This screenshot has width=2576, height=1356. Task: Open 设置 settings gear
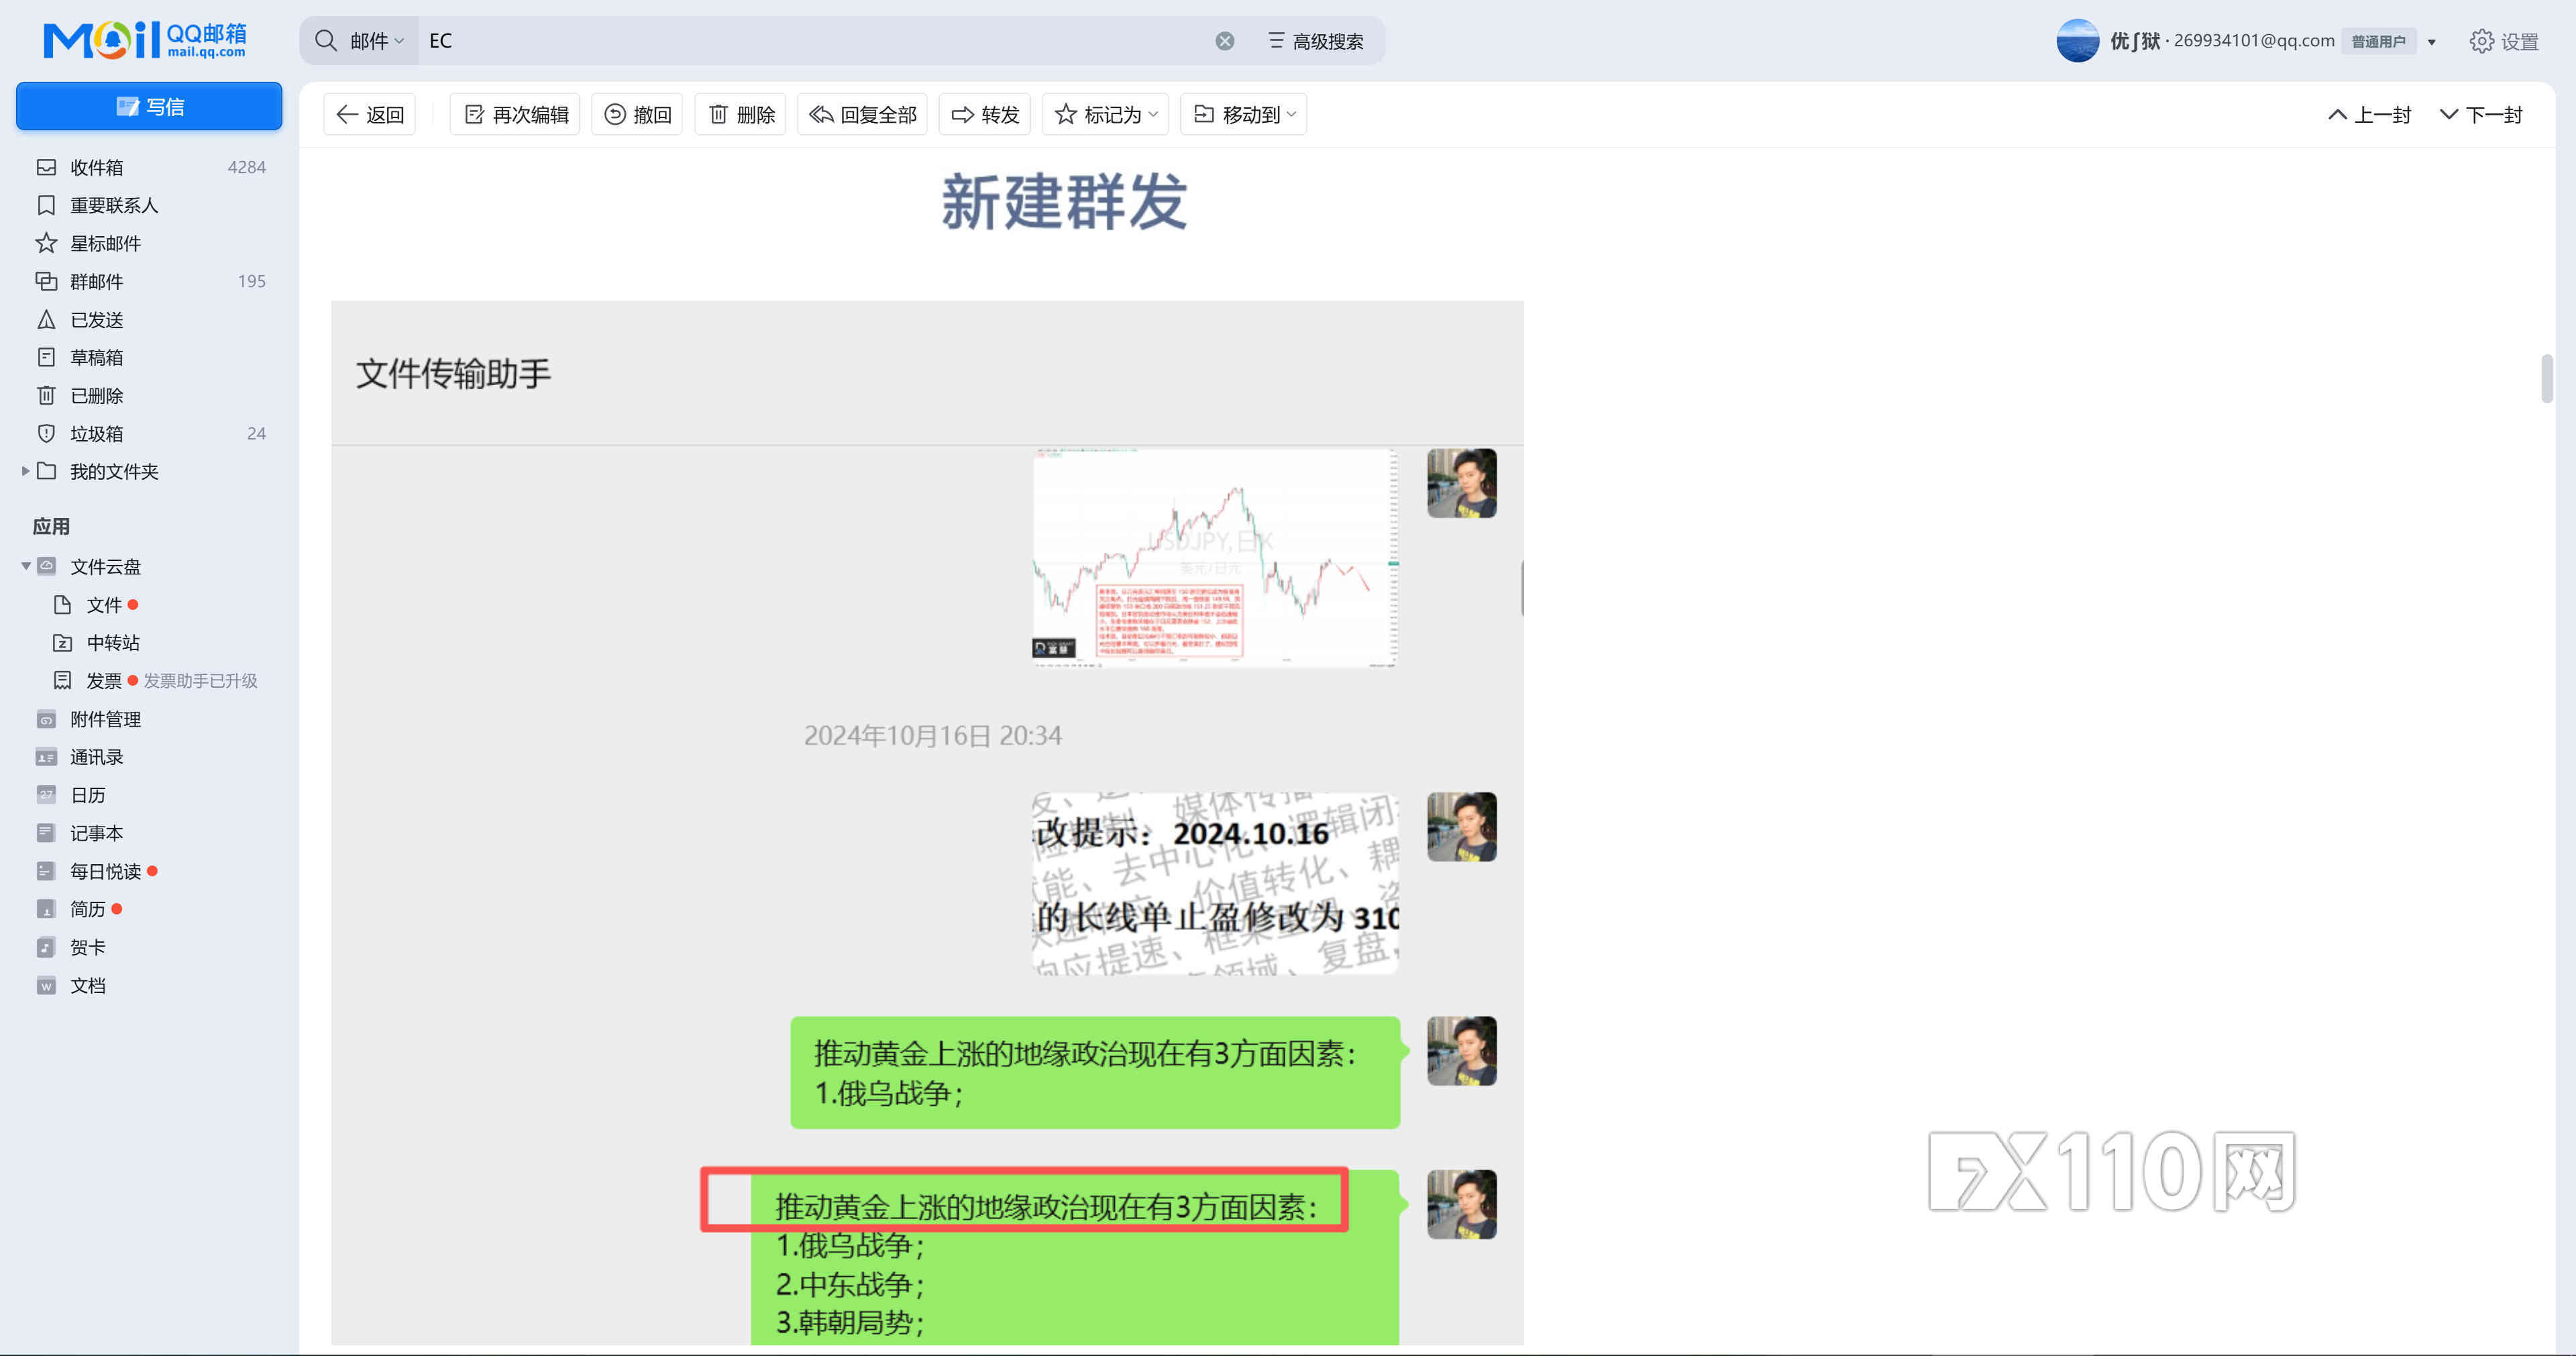2504,41
